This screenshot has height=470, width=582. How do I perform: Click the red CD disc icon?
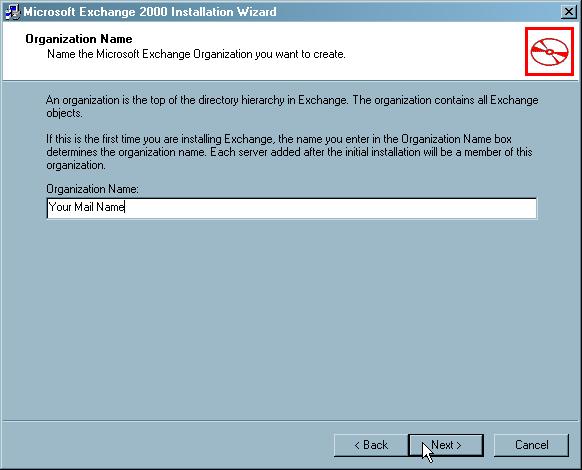(549, 51)
